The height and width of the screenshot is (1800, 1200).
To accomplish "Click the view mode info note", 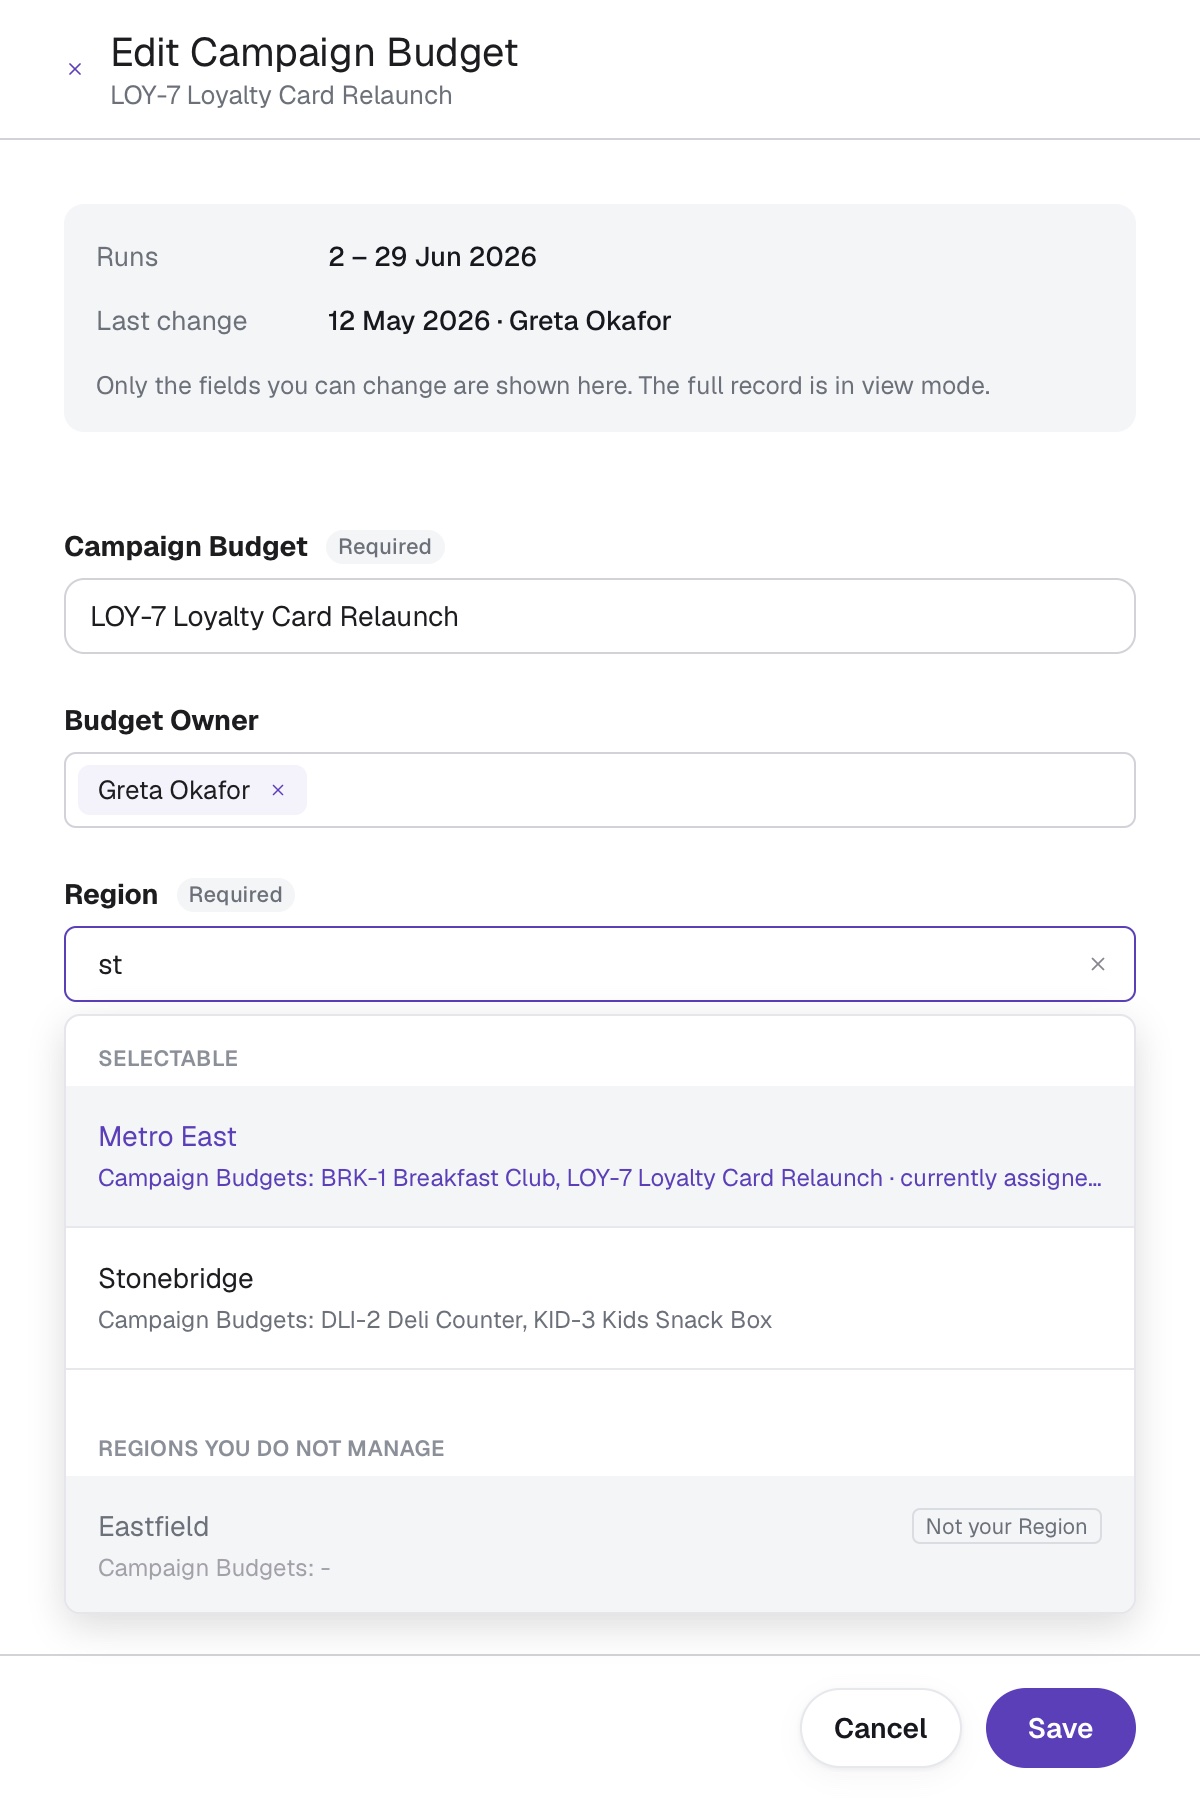I will [543, 386].
